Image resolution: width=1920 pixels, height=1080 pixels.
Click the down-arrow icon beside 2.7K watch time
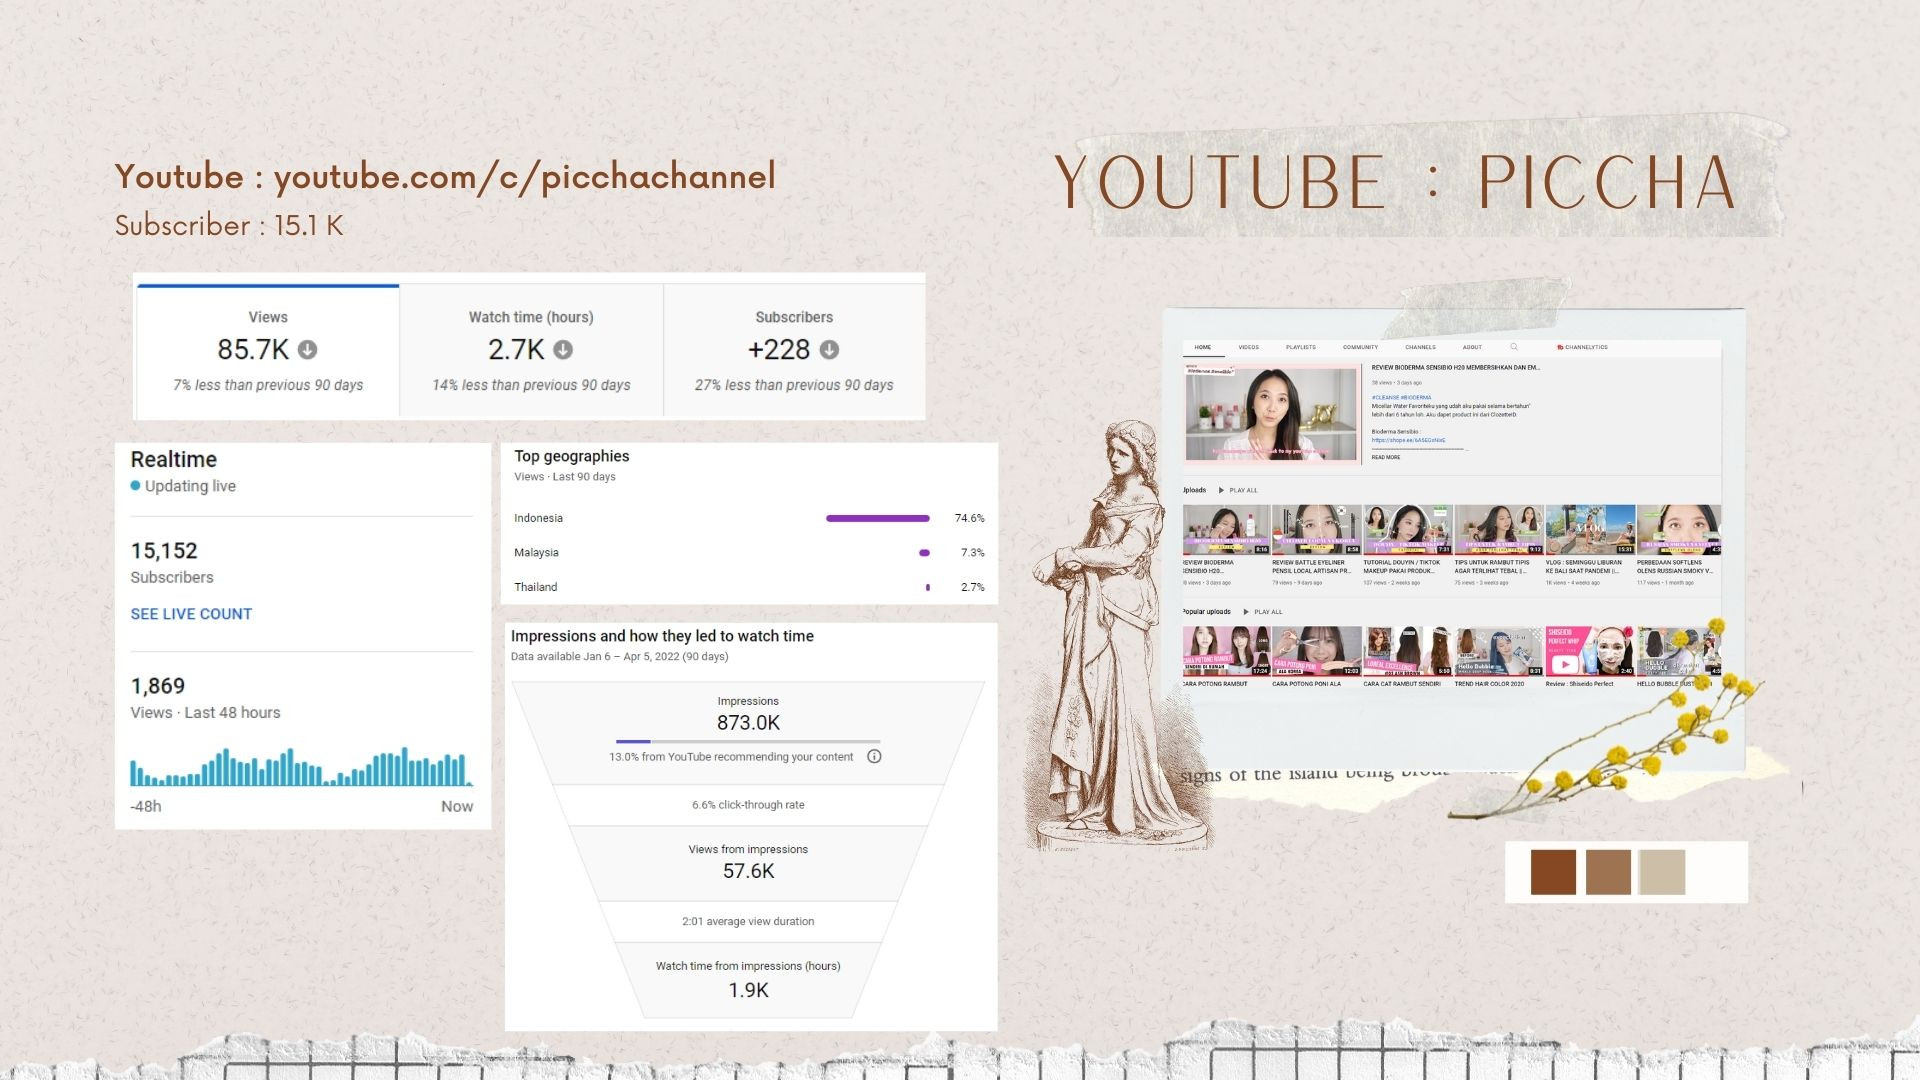click(563, 350)
